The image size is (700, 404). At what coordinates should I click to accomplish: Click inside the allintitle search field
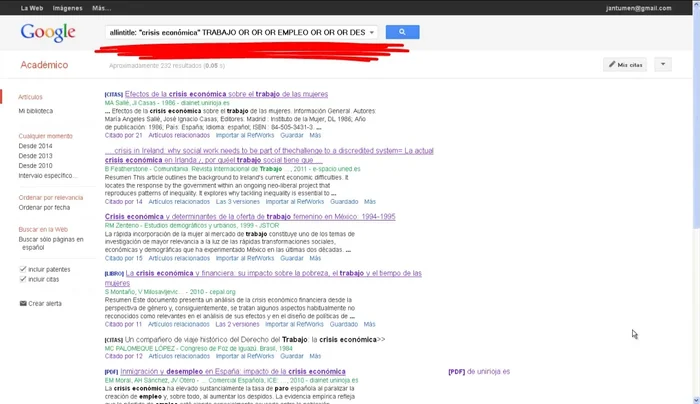click(x=237, y=33)
